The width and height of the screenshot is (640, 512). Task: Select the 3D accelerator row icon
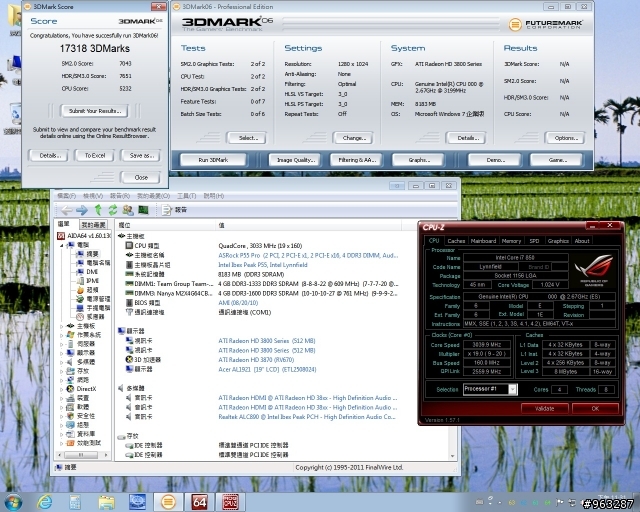(x=129, y=360)
